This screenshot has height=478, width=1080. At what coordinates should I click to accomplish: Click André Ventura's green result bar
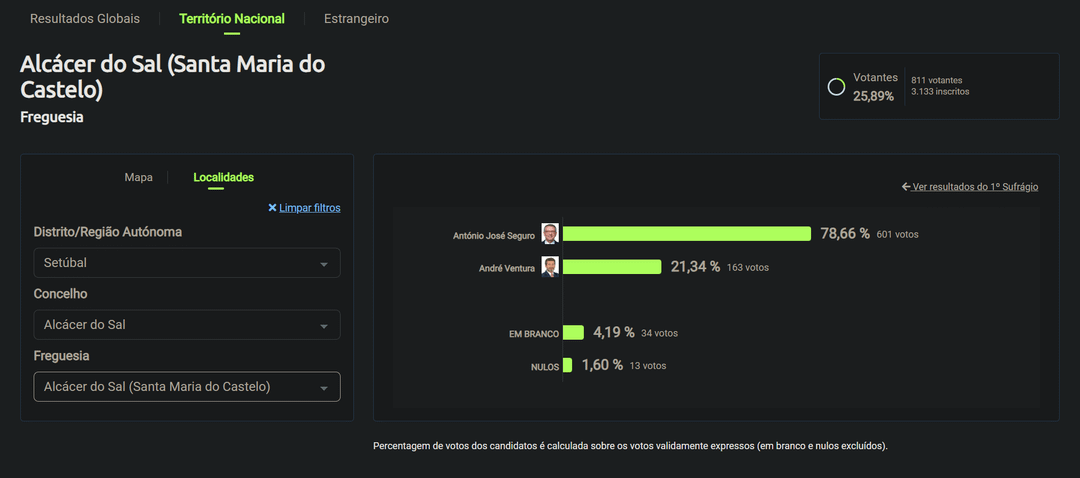(x=612, y=267)
